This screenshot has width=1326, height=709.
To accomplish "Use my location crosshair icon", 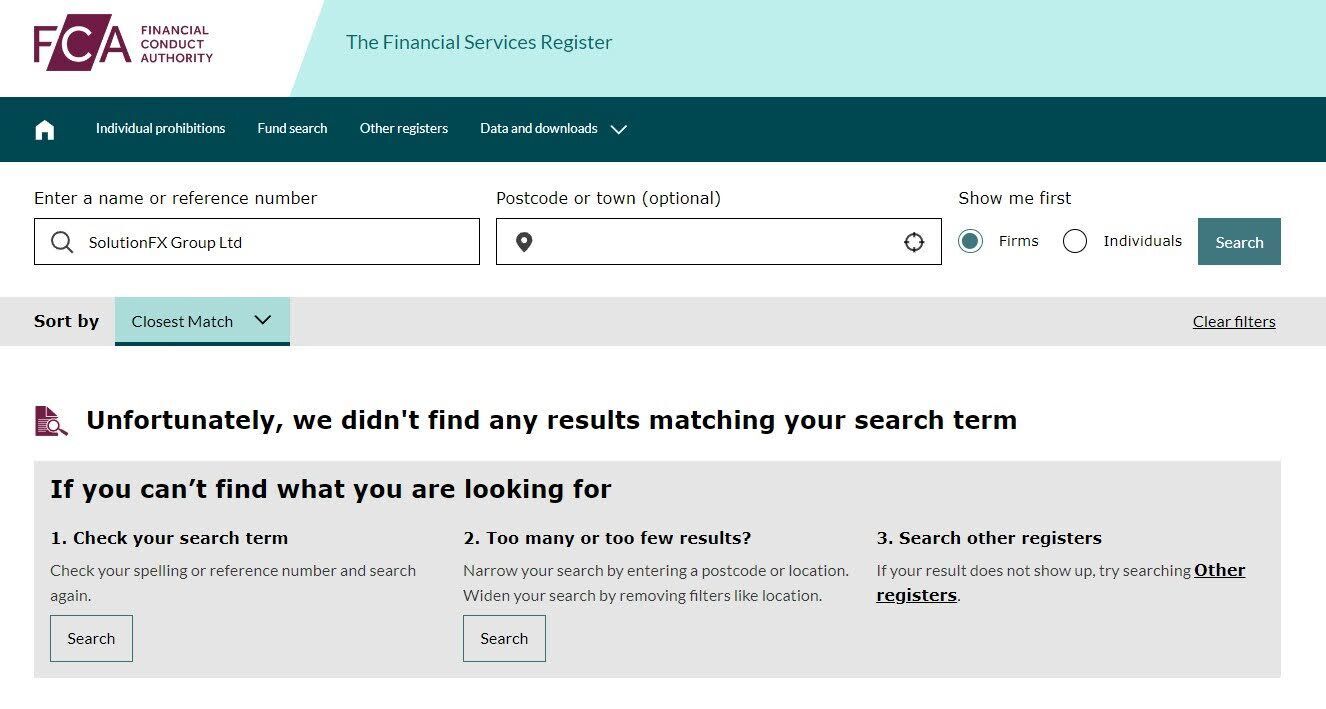I will pyautogui.click(x=914, y=242).
